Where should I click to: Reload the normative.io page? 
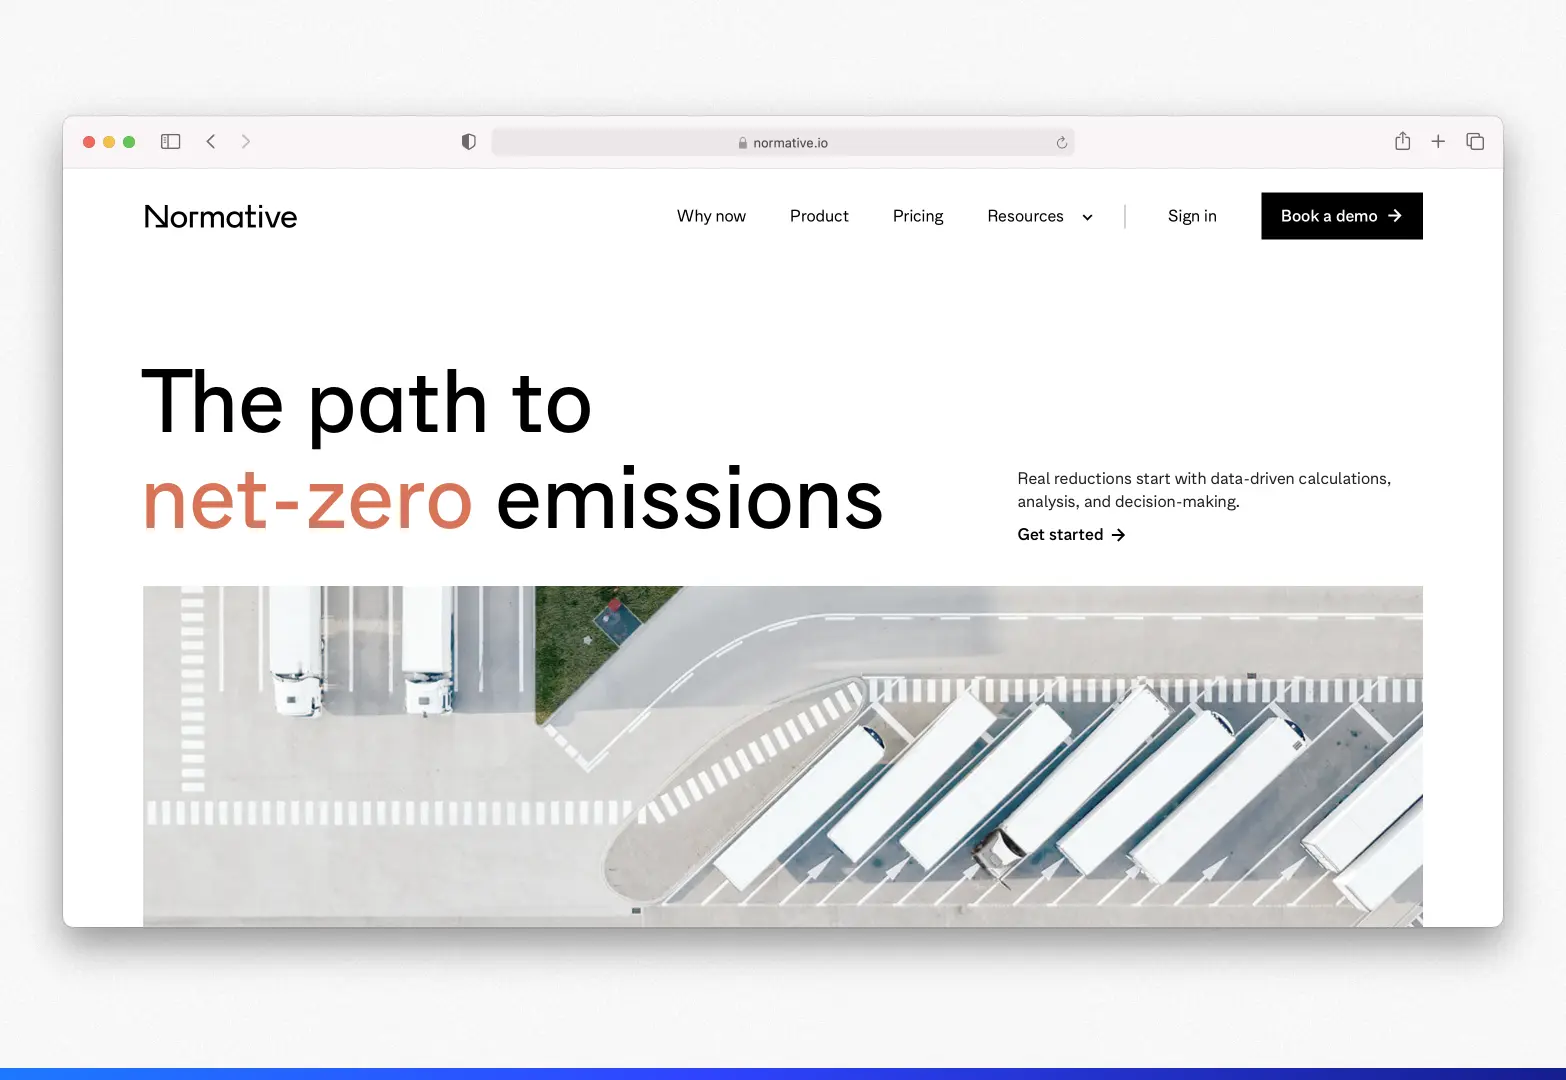1061,142
